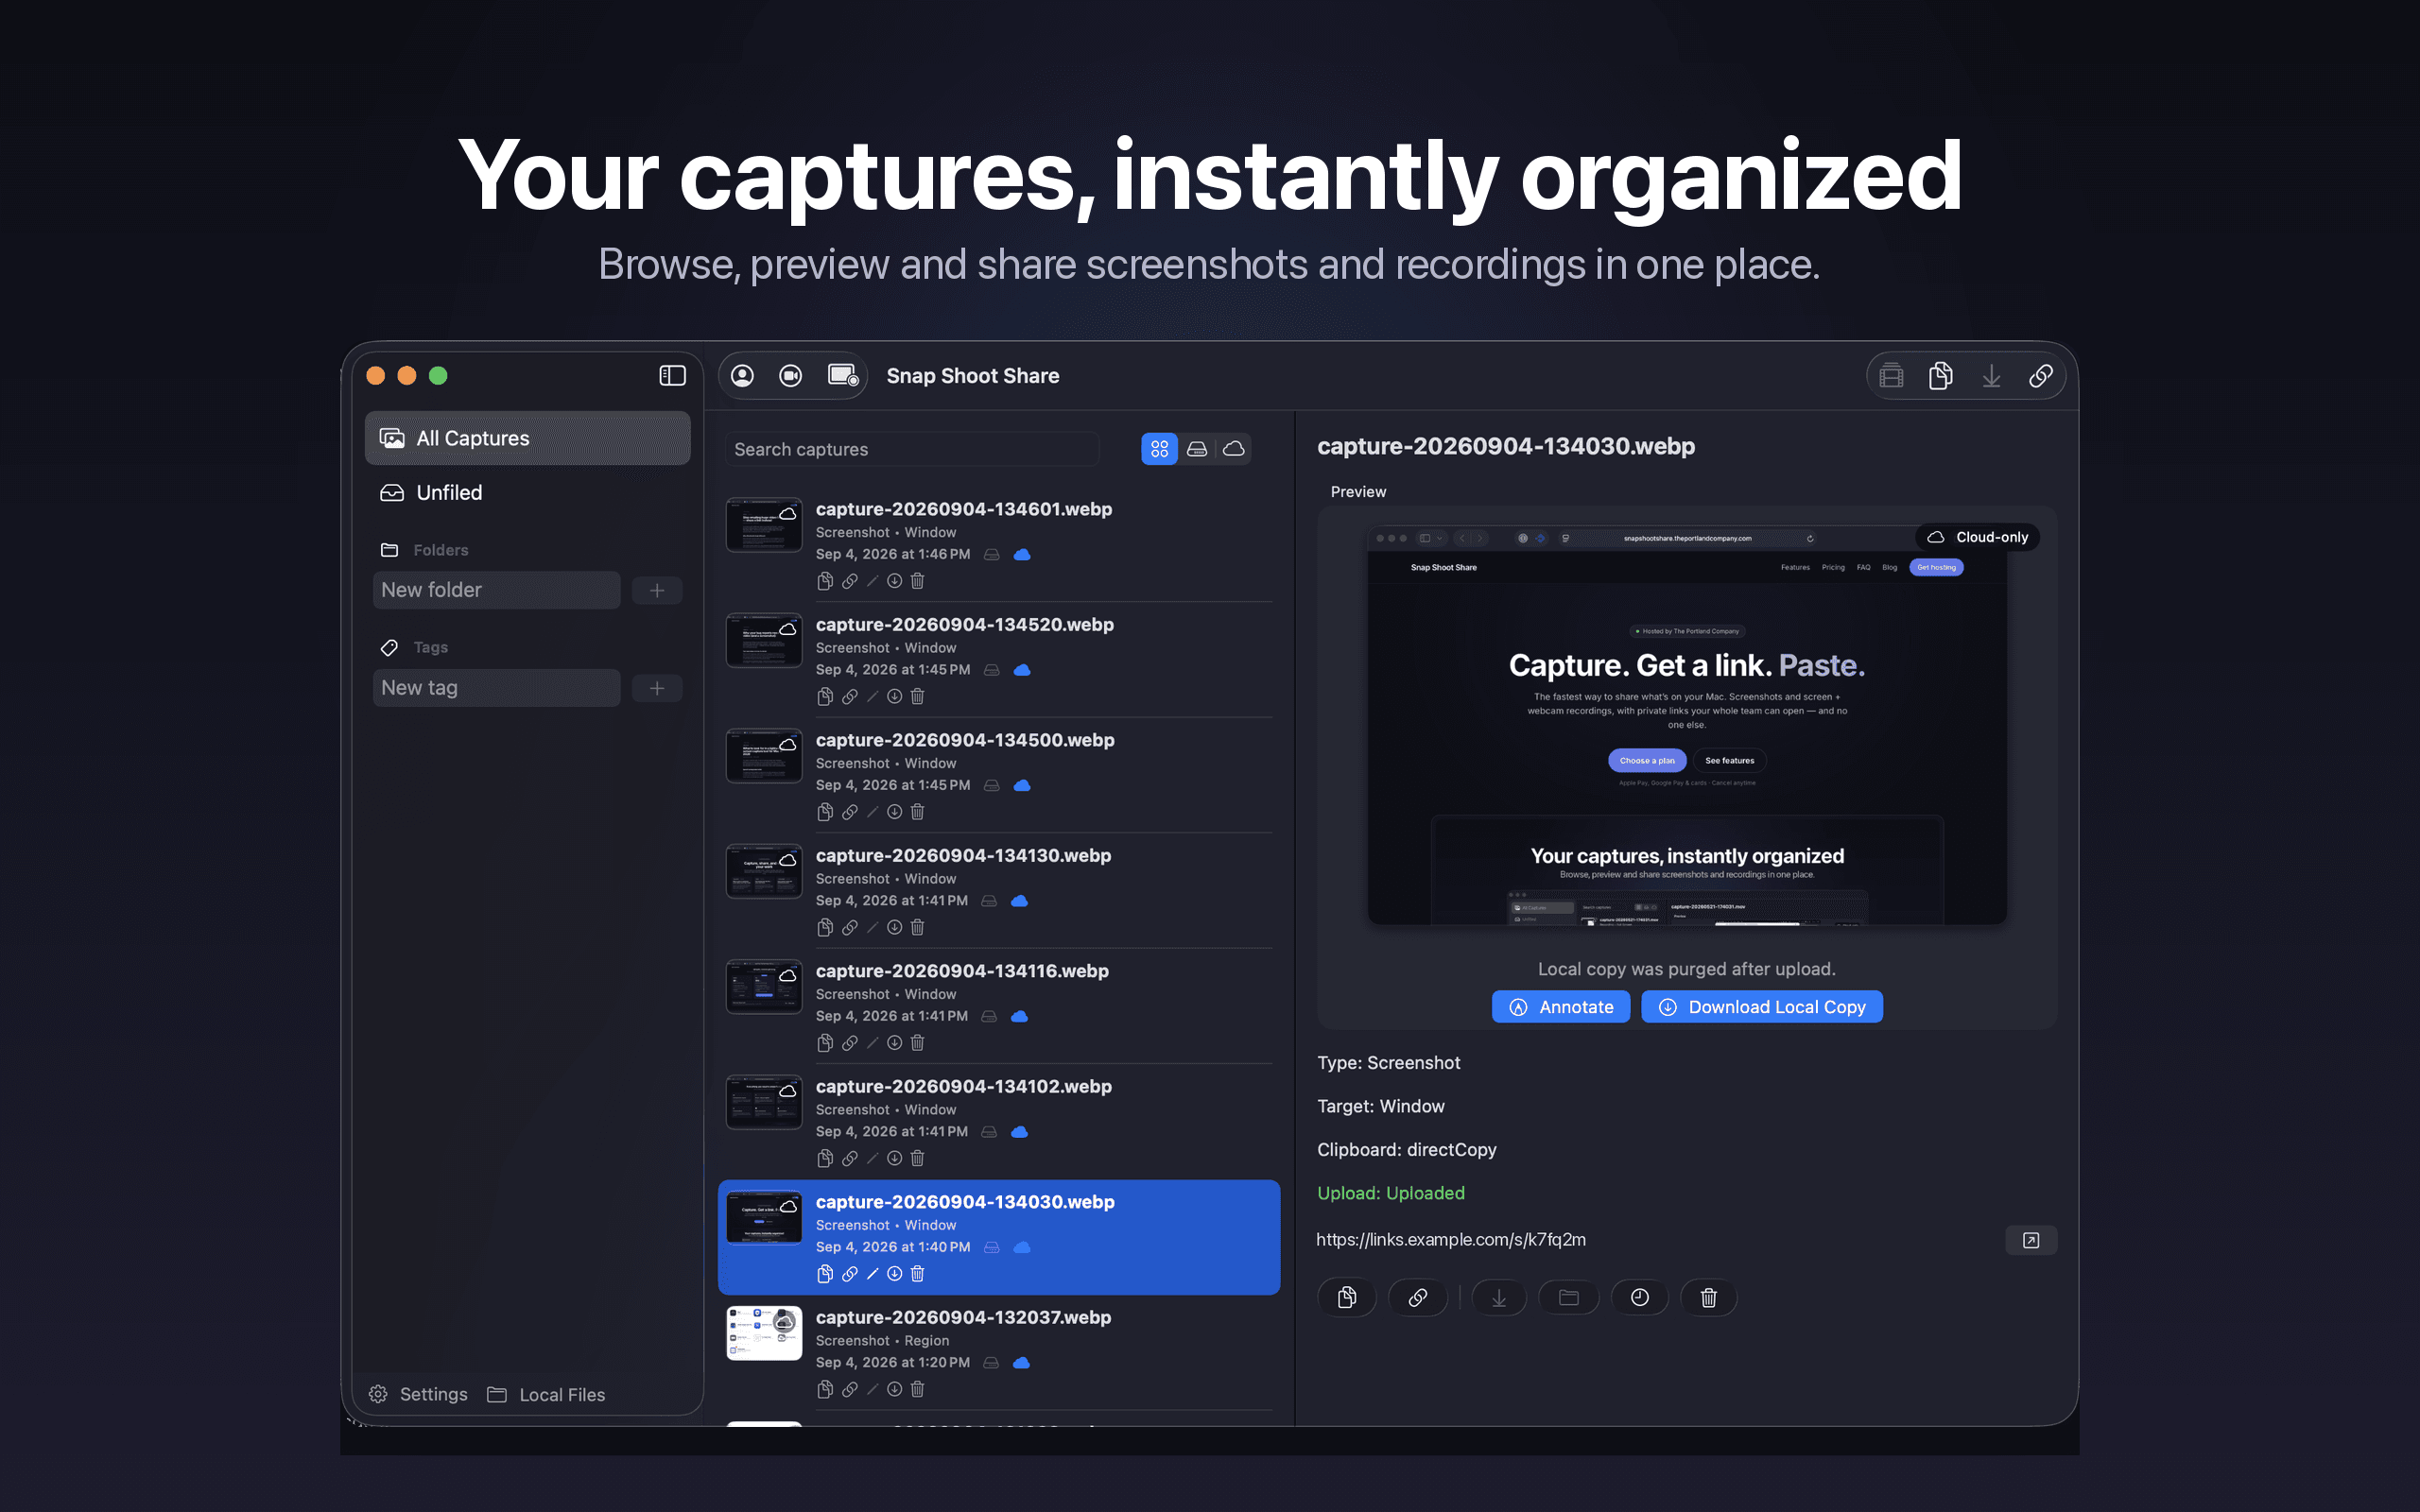Start a screen recording from toolbar

[x=843, y=375]
